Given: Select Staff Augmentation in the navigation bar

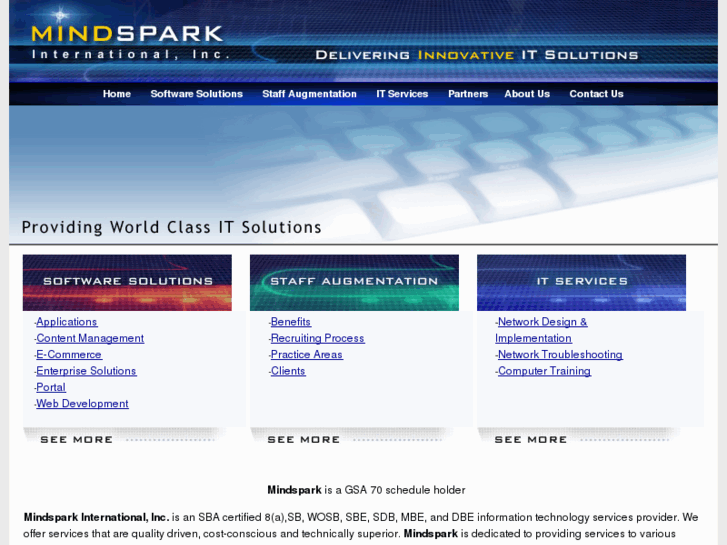Looking at the screenshot, I should (309, 94).
